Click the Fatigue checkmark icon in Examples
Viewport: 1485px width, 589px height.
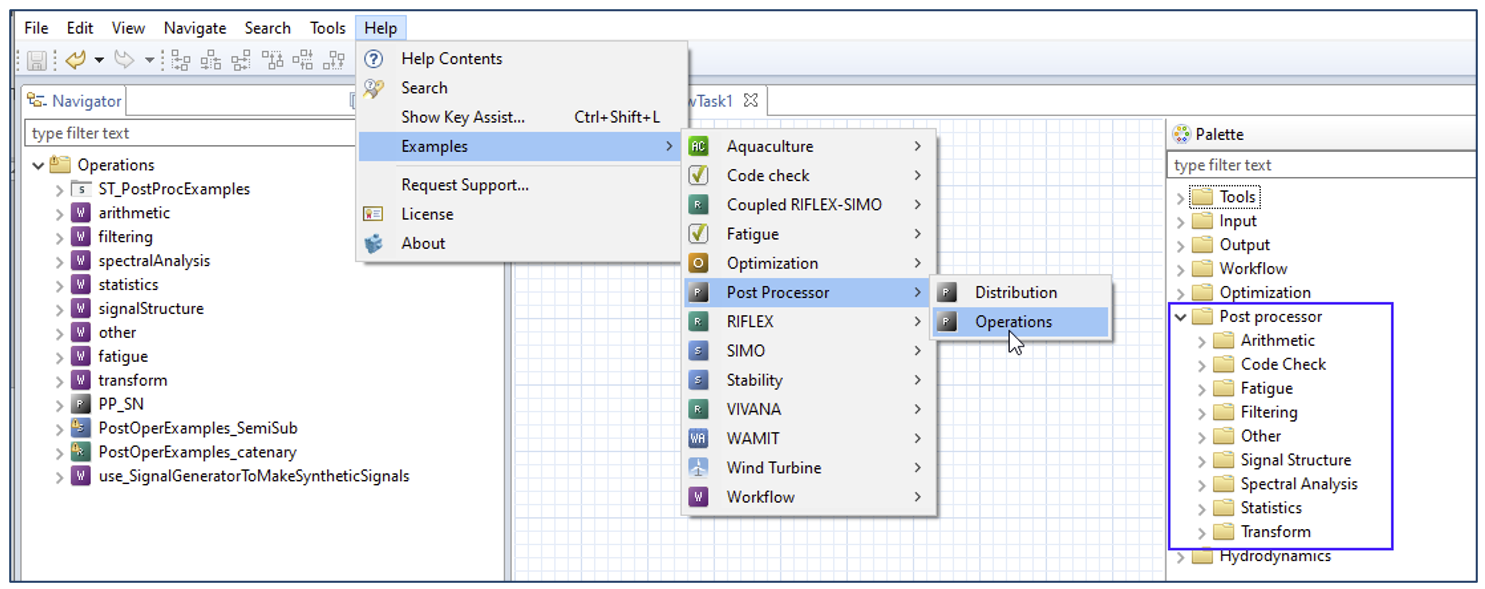click(698, 234)
